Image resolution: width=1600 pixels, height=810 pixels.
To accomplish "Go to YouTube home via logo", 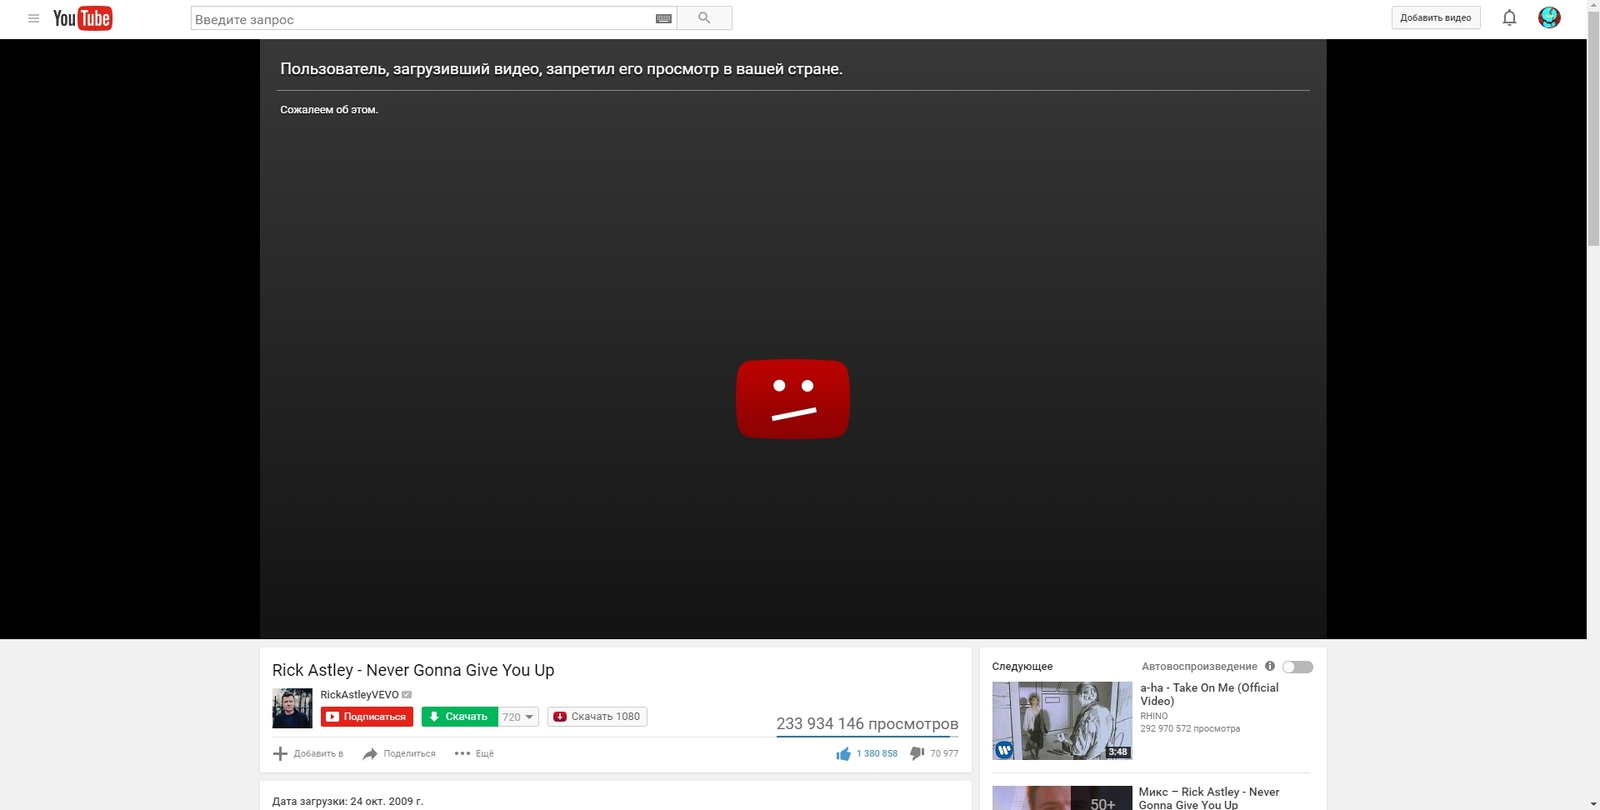I will (x=82, y=18).
